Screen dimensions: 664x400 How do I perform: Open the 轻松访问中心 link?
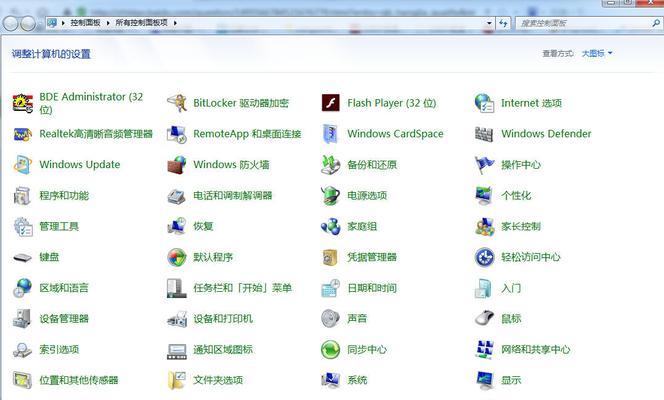(531, 257)
